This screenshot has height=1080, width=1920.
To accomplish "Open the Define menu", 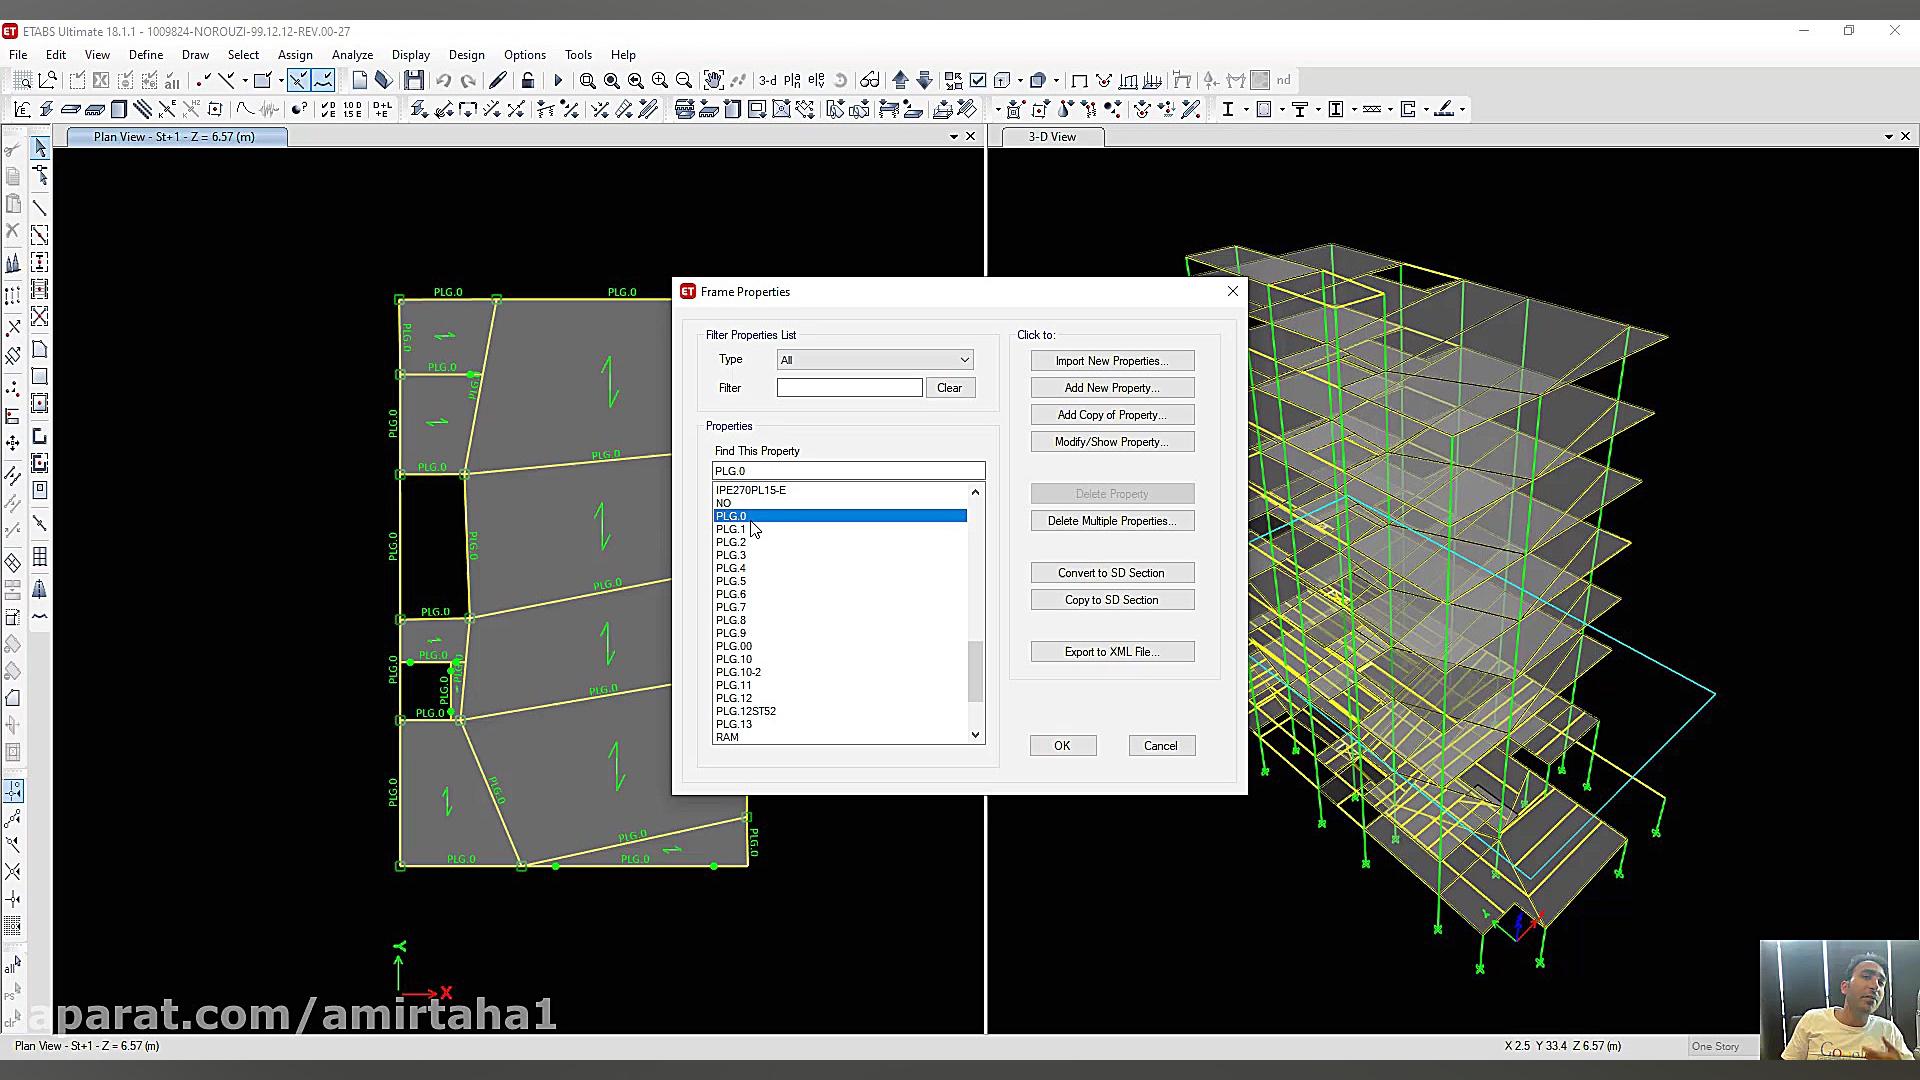I will click(x=146, y=55).
